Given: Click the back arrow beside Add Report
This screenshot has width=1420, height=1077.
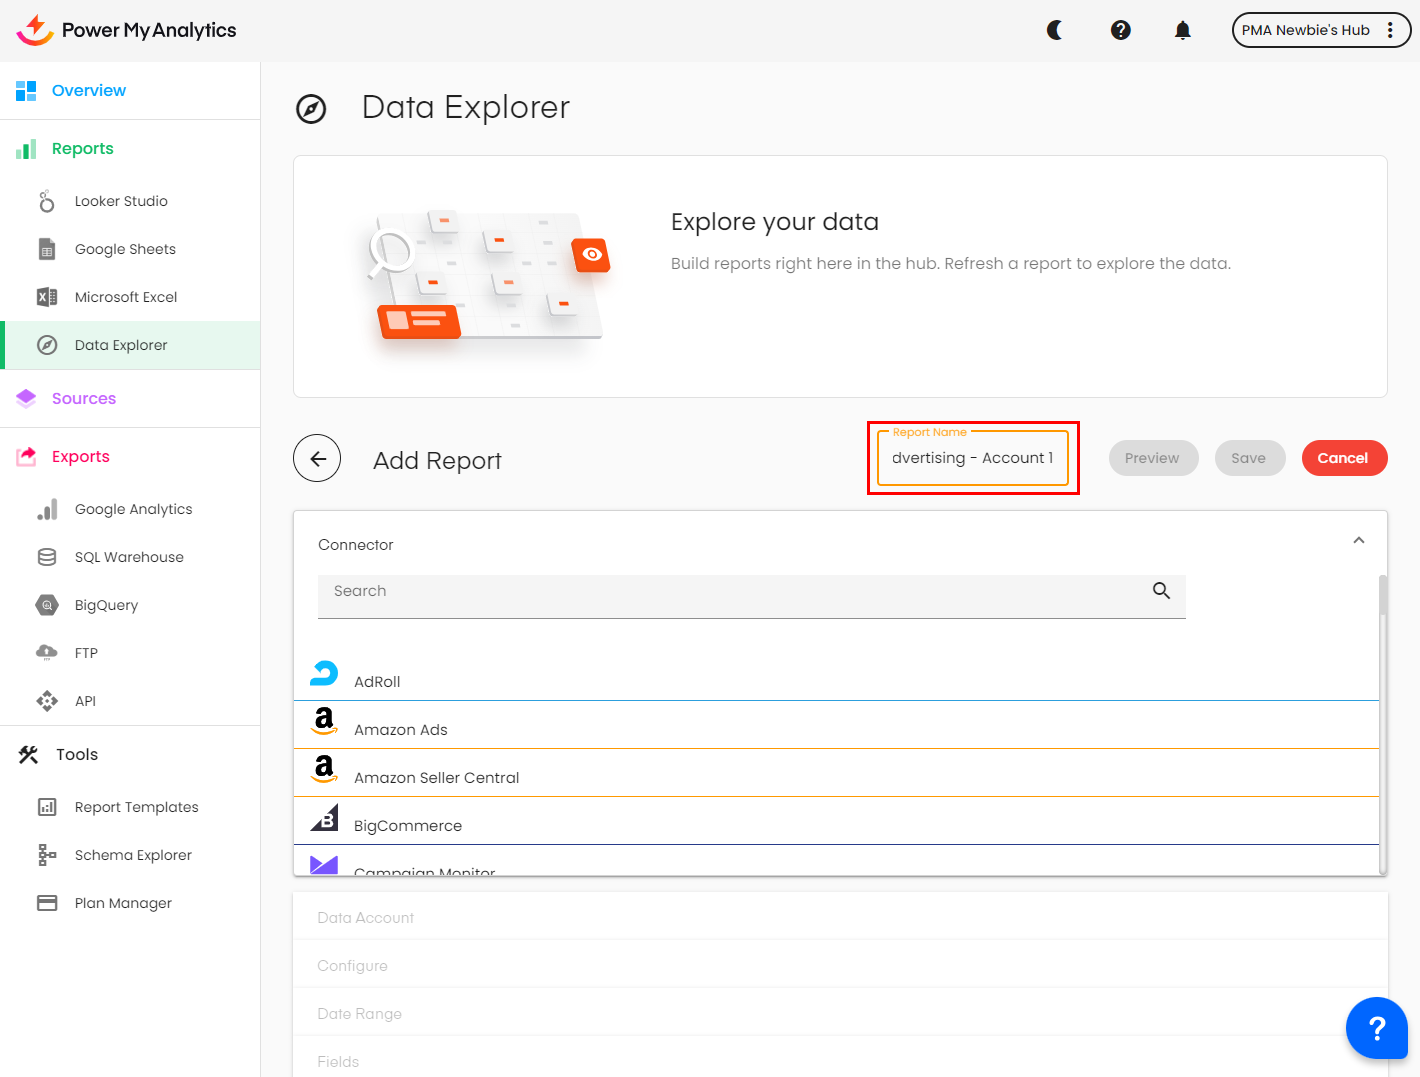Looking at the screenshot, I should point(317,459).
